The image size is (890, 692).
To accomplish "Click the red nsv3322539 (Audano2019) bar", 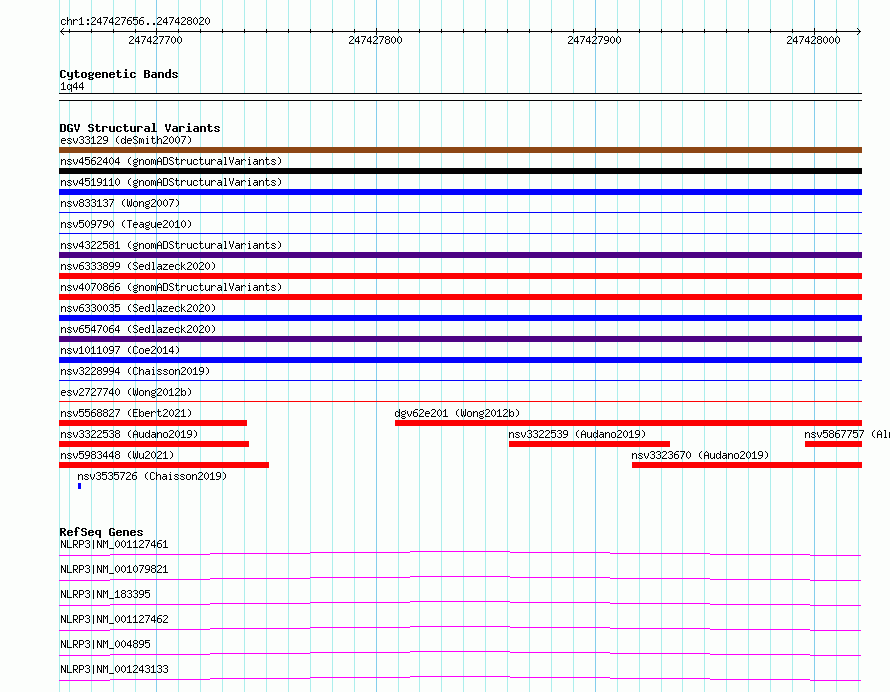I will 588,444.
